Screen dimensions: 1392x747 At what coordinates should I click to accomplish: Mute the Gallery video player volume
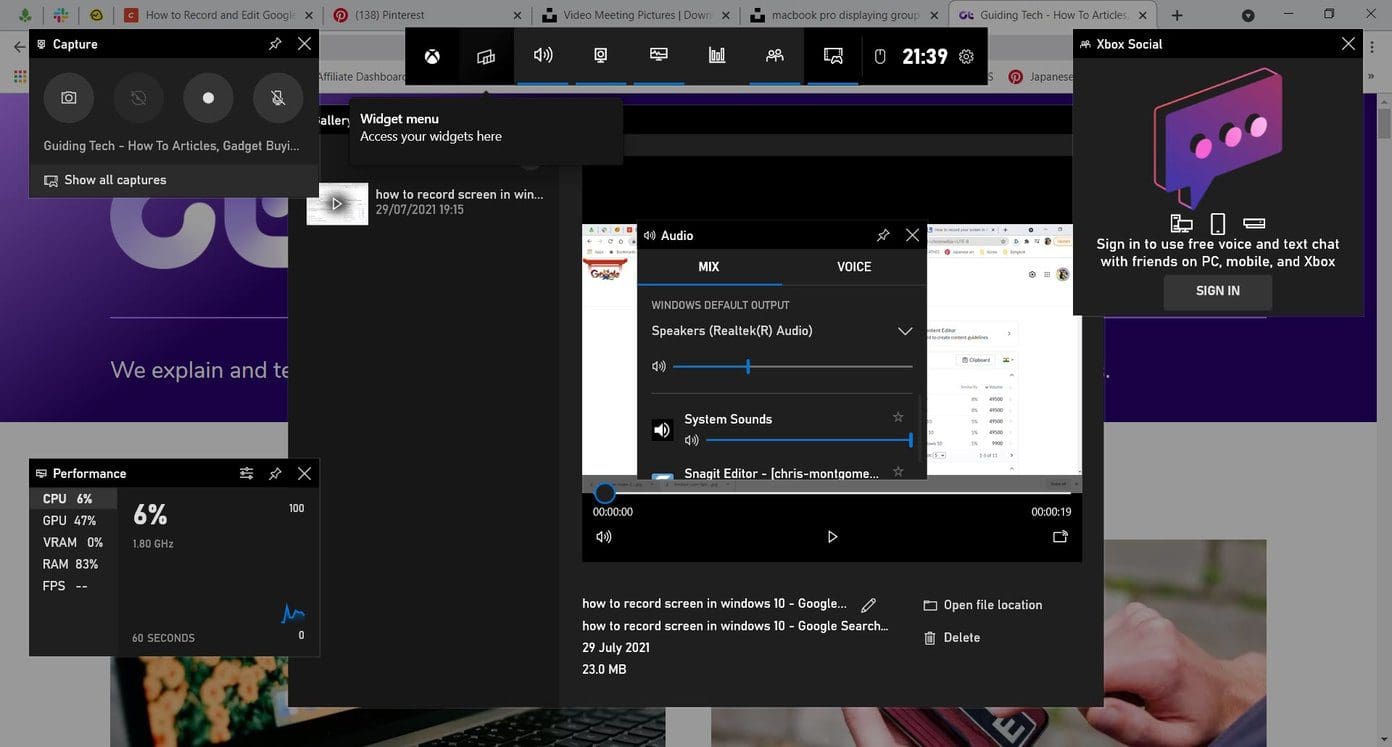pyautogui.click(x=604, y=537)
